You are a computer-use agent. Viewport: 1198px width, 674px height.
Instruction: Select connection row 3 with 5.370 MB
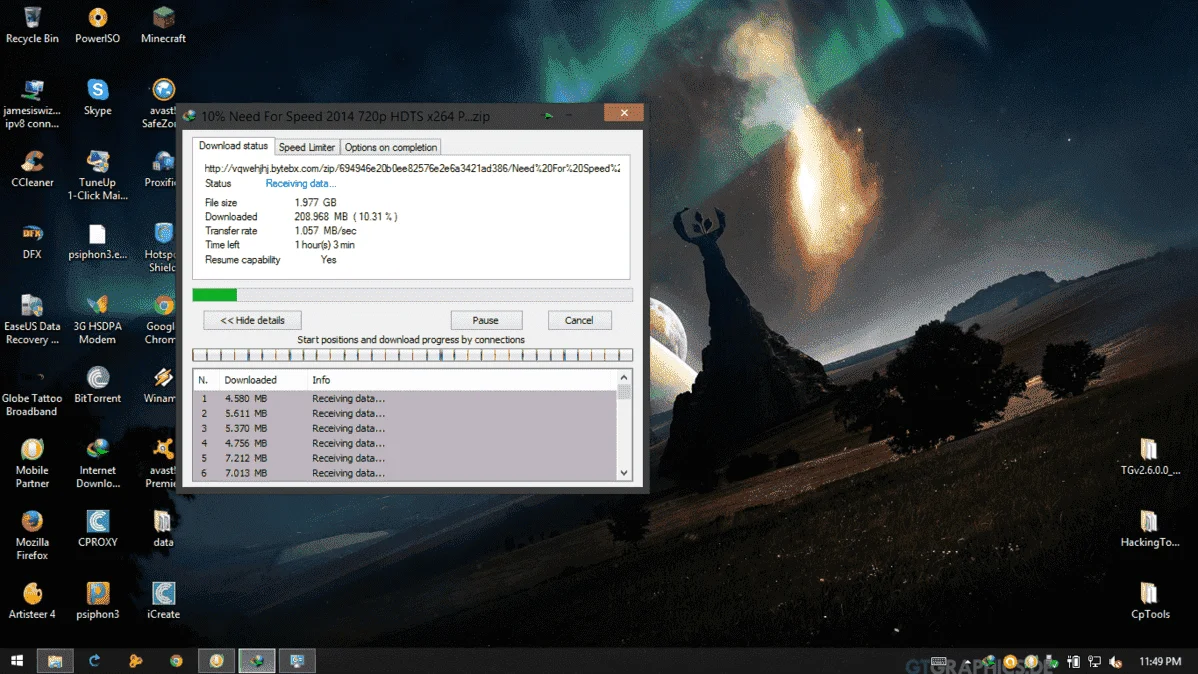(405, 429)
